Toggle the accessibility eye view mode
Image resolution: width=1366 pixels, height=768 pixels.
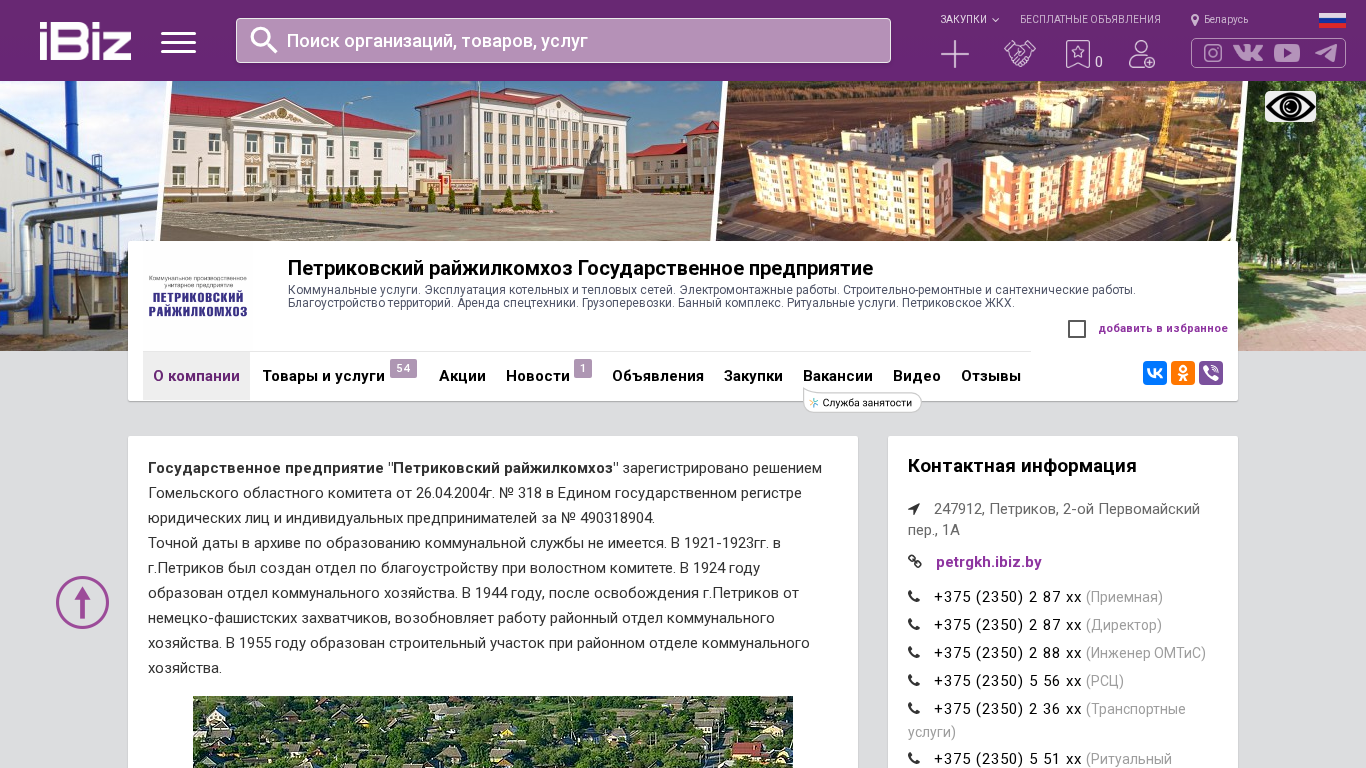coord(1290,106)
